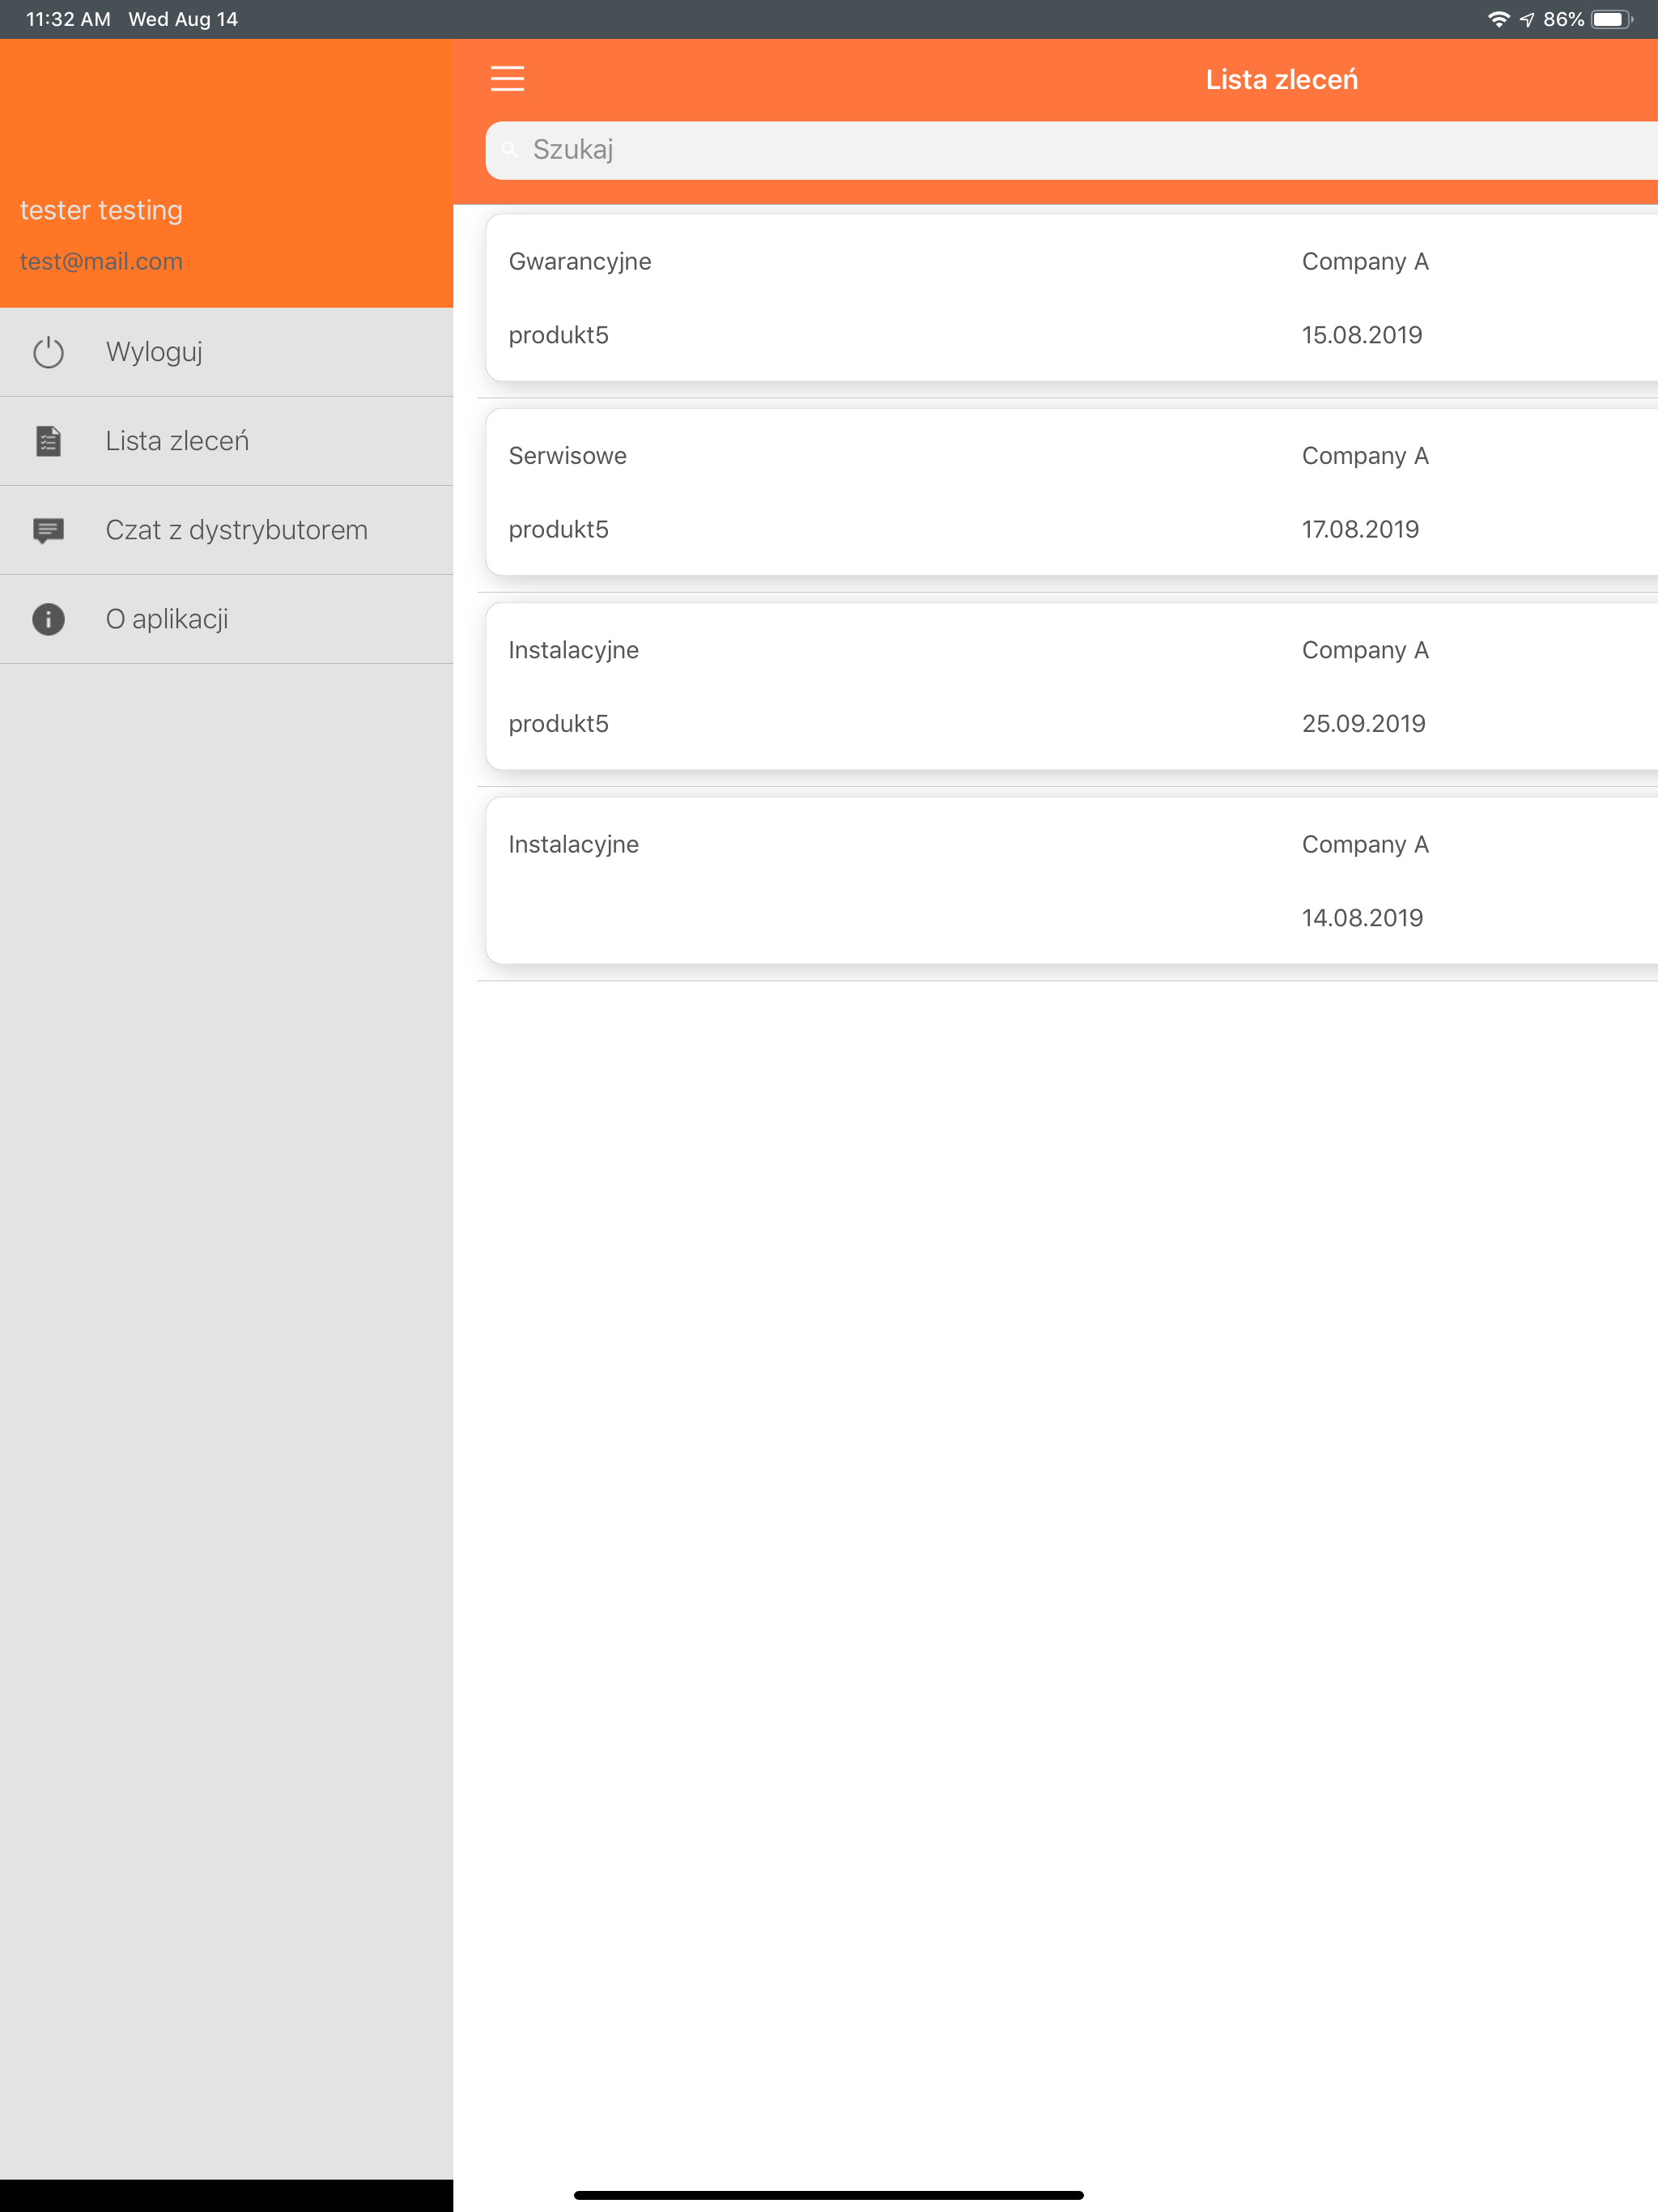Click the date 14.08.2019
The image size is (1658, 2212).
click(x=1362, y=918)
